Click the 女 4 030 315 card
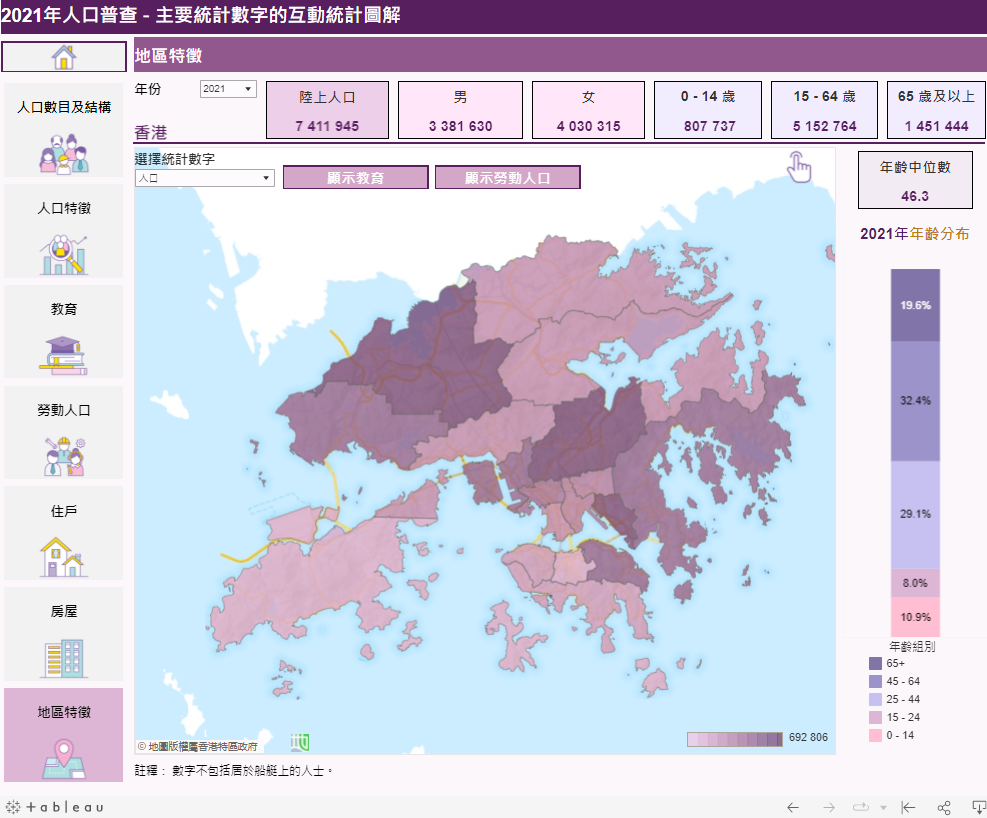Image resolution: width=987 pixels, height=818 pixels. click(x=588, y=110)
